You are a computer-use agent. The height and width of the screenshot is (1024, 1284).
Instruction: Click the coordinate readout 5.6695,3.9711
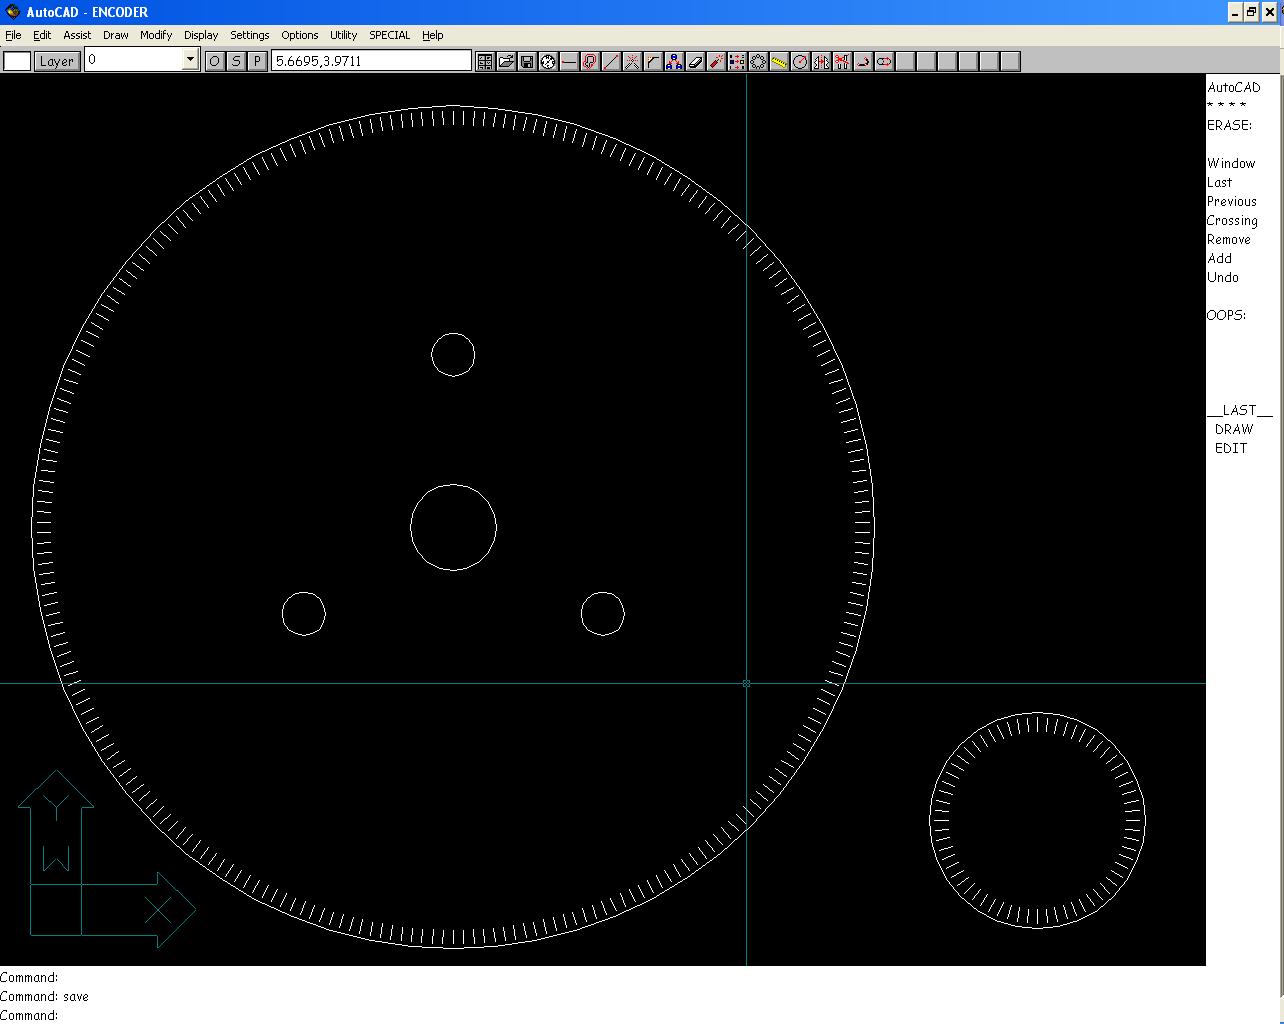(x=371, y=61)
